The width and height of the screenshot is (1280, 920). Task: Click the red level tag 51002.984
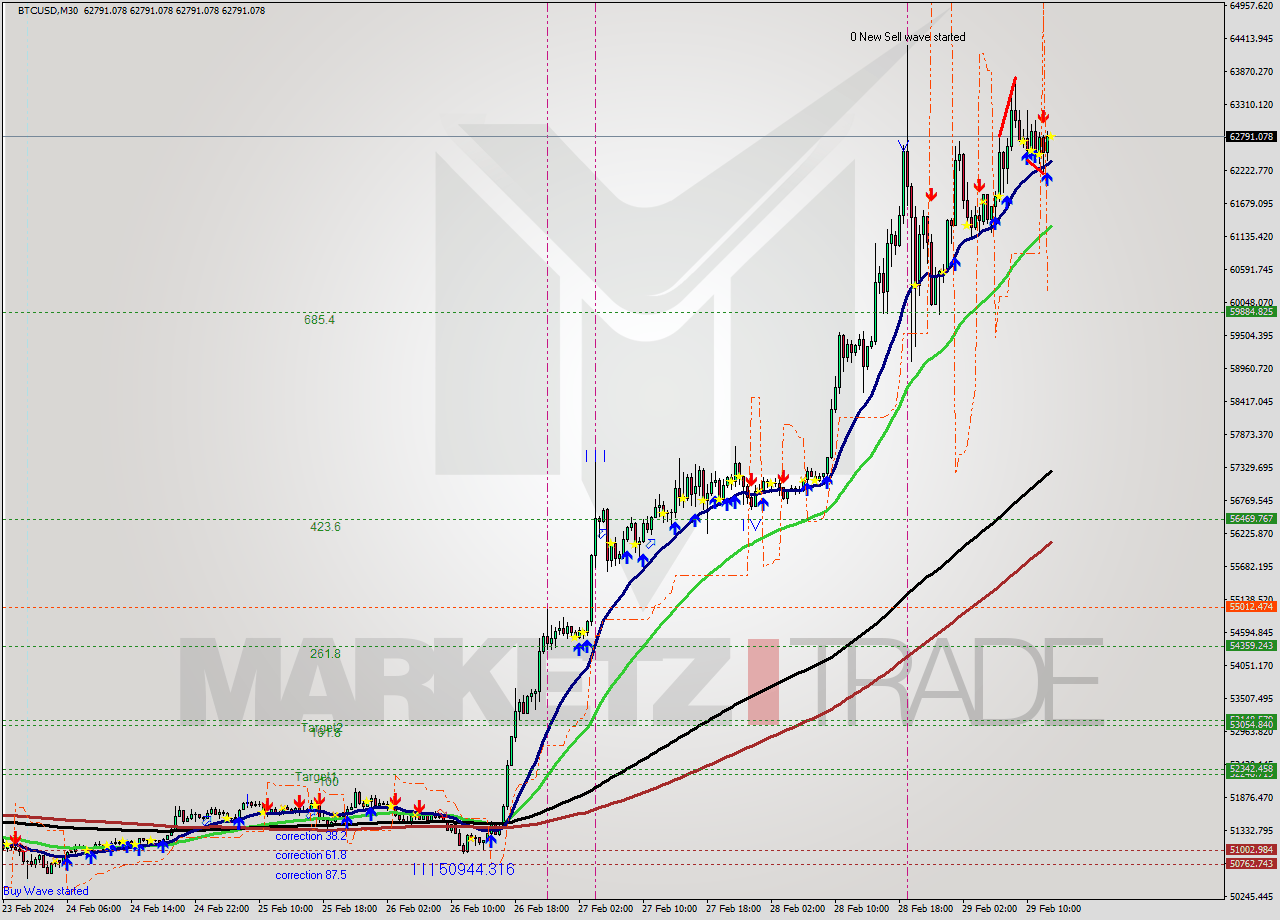click(1251, 850)
